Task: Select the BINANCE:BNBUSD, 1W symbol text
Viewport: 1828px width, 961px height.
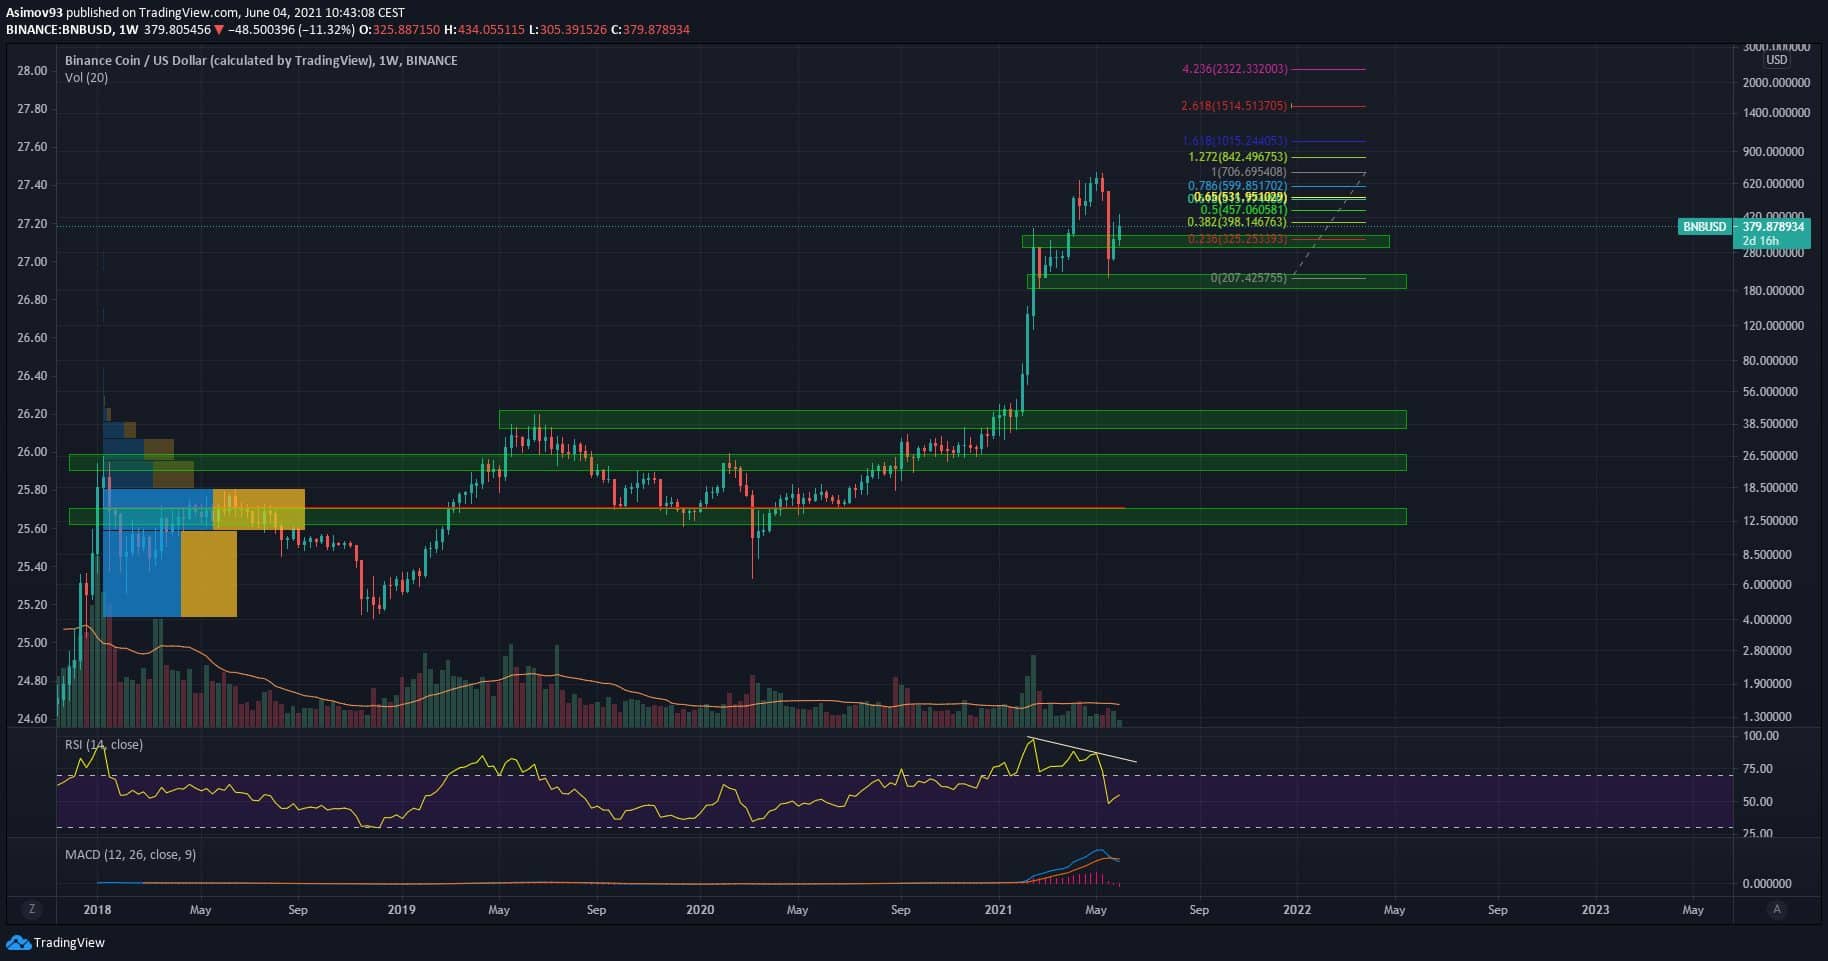Action: (x=71, y=30)
